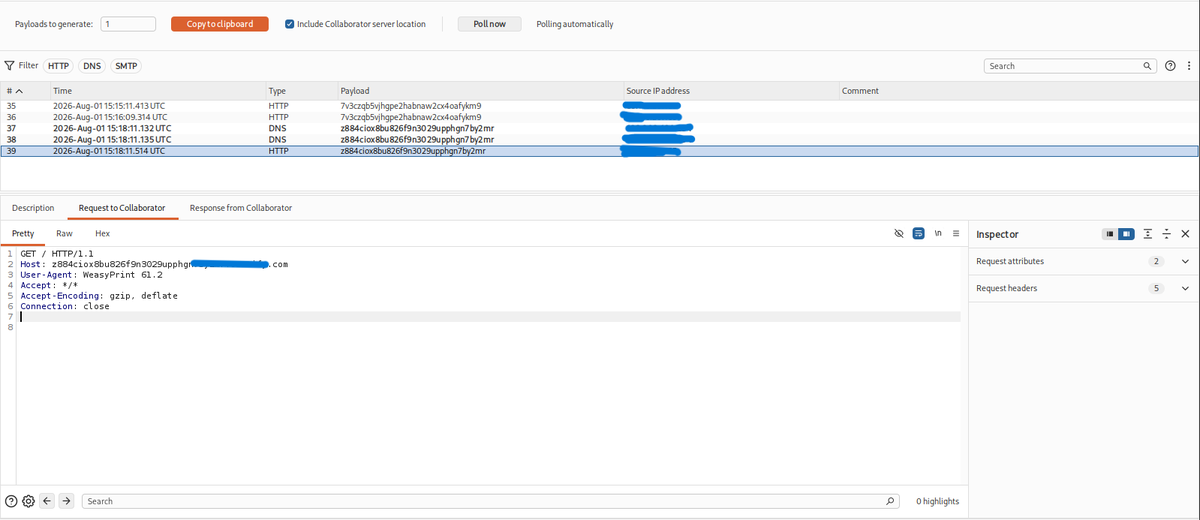Image resolution: width=1200 pixels, height=520 pixels.
Task: Open the message editor hamburger menu
Action: [956, 234]
